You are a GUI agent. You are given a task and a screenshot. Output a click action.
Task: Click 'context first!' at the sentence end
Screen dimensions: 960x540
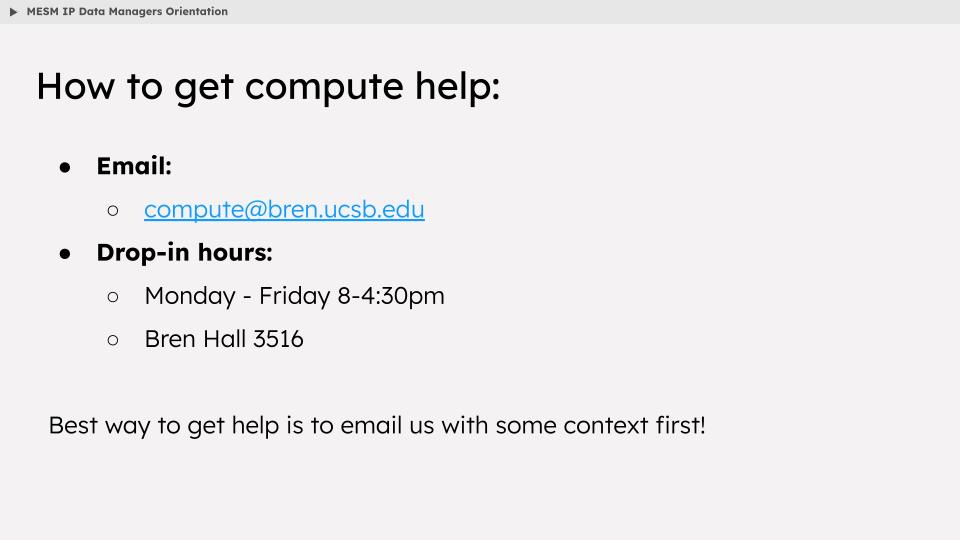pyautogui.click(x=634, y=425)
